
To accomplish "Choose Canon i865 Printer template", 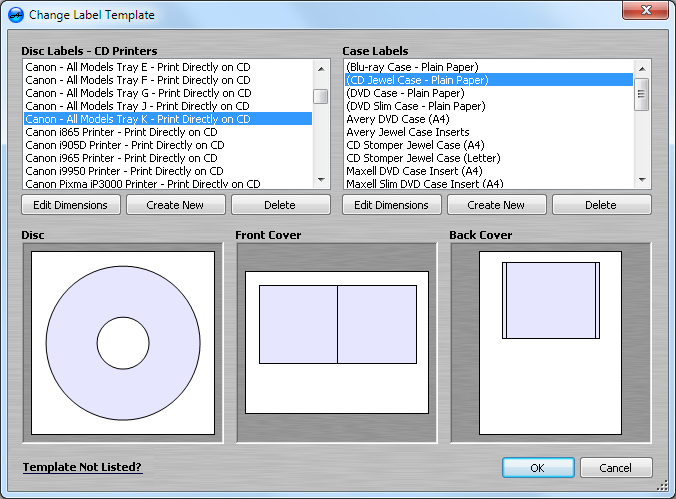I will point(168,132).
